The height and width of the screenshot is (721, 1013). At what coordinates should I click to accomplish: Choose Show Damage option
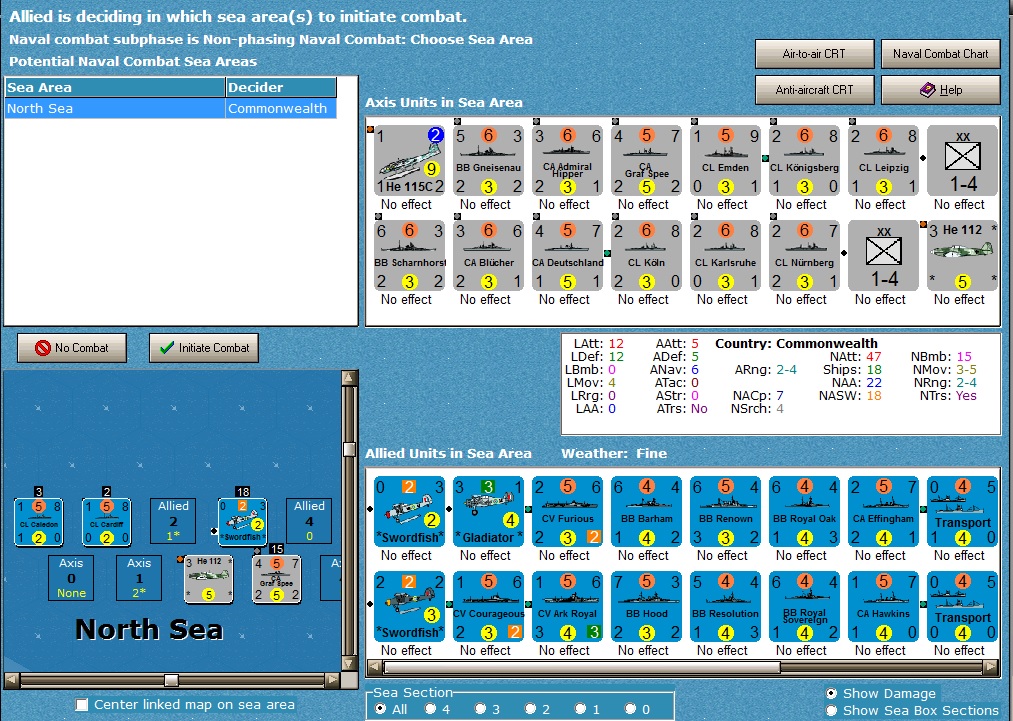(x=831, y=693)
